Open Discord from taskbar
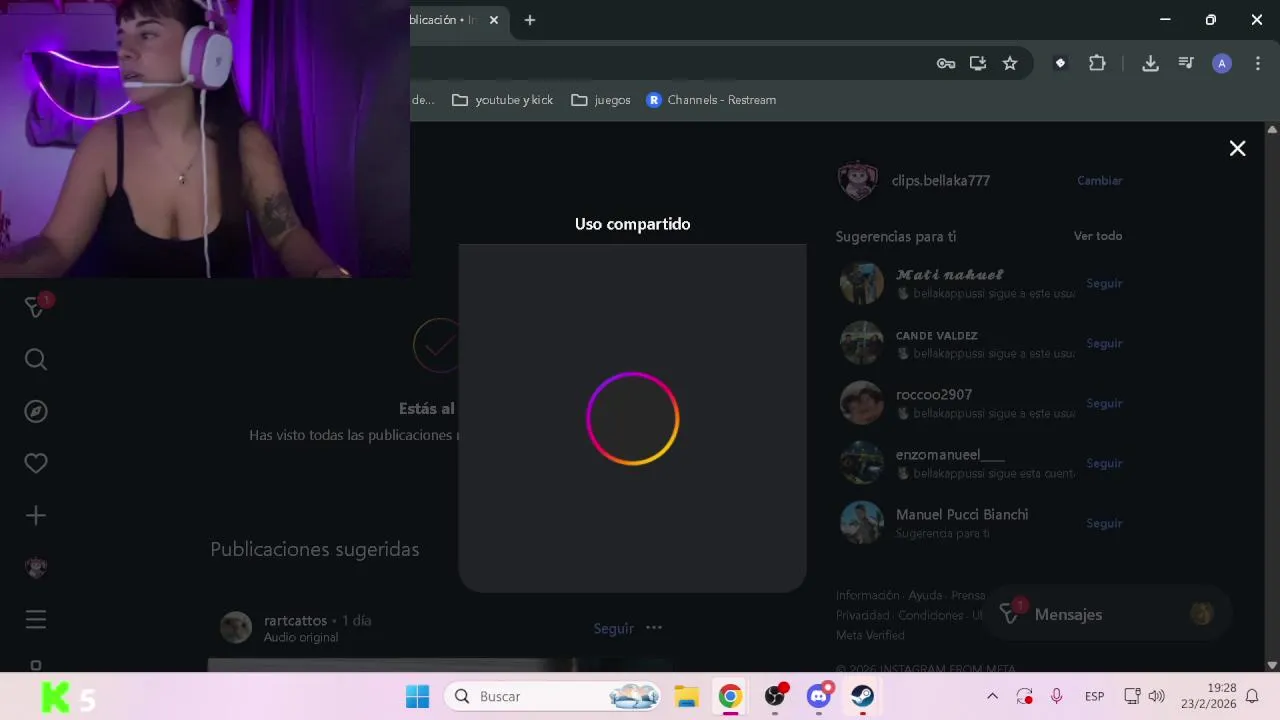The image size is (1280, 720). pos(819,696)
